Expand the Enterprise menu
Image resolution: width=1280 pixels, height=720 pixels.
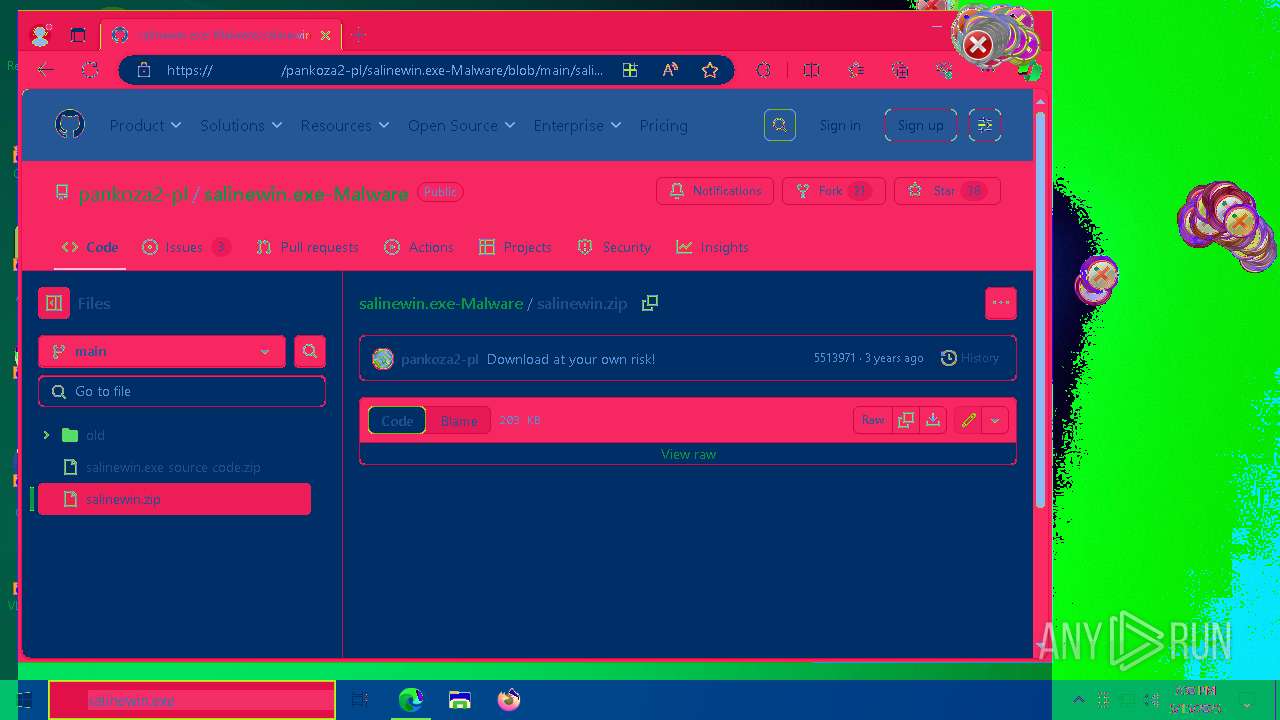click(x=577, y=125)
